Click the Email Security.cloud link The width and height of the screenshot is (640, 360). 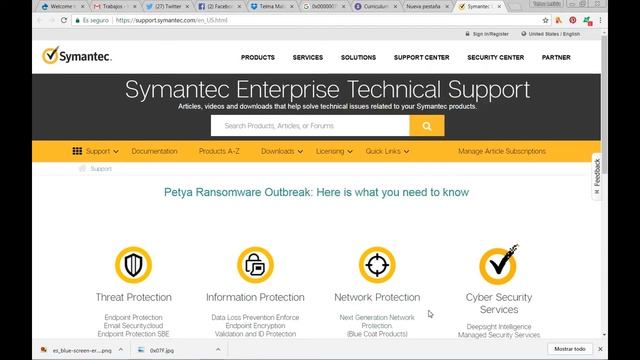tap(133, 326)
